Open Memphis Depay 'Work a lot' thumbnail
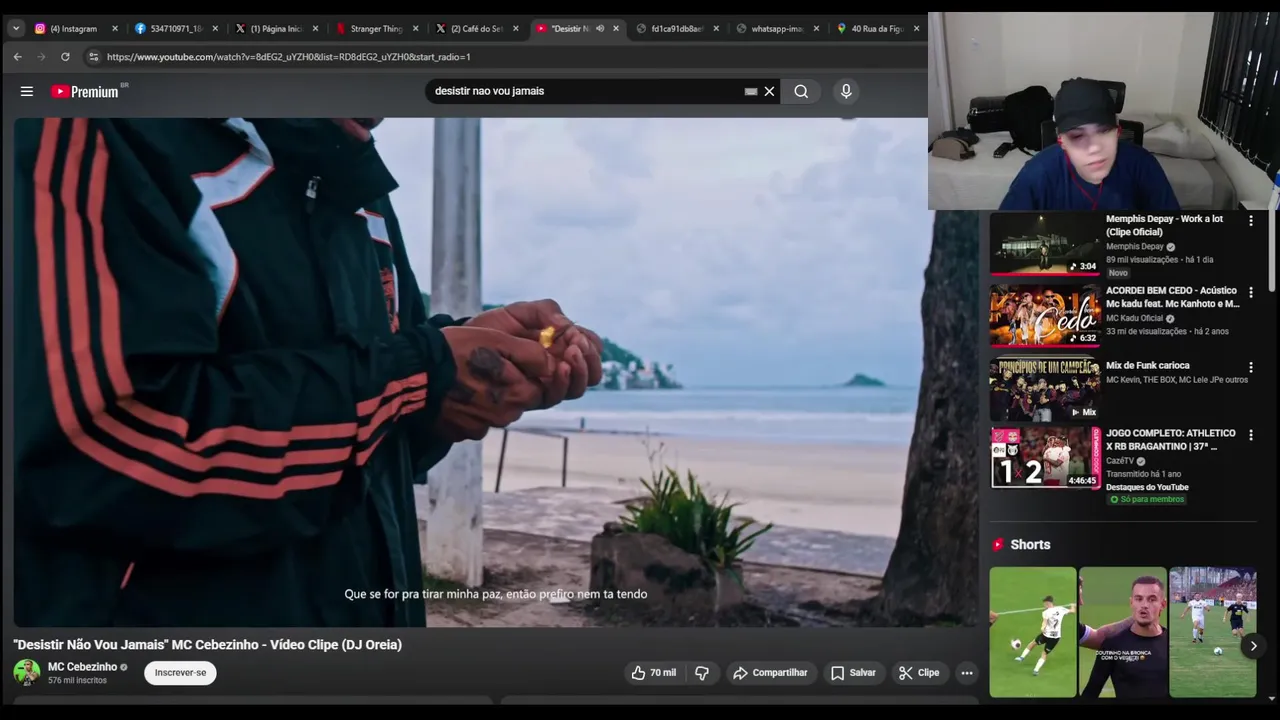 tap(1045, 243)
